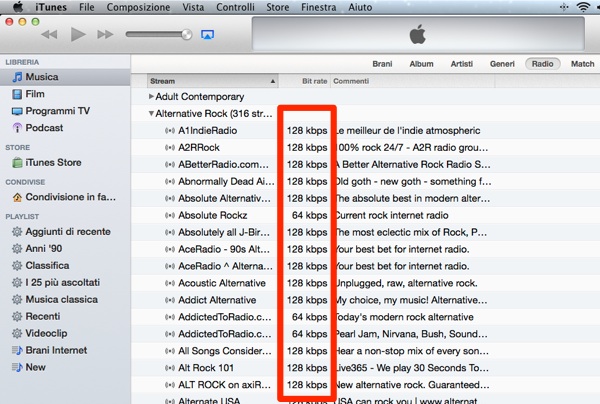Screen dimensions: 600x404
Task: Open iTunes Store in sidebar
Action: point(65,163)
